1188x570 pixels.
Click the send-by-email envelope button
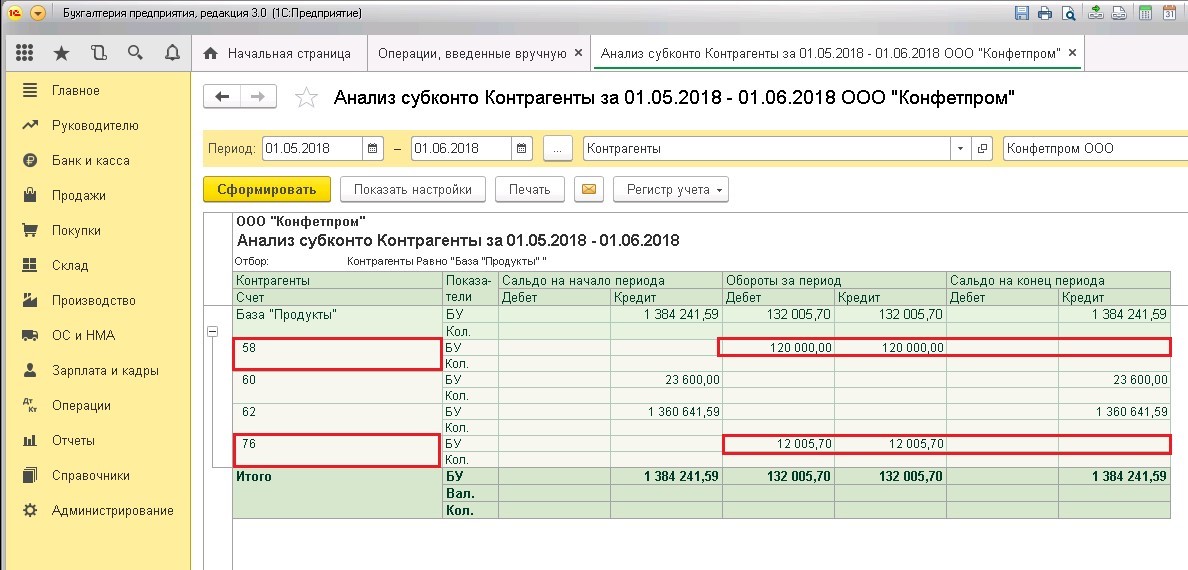(x=589, y=189)
